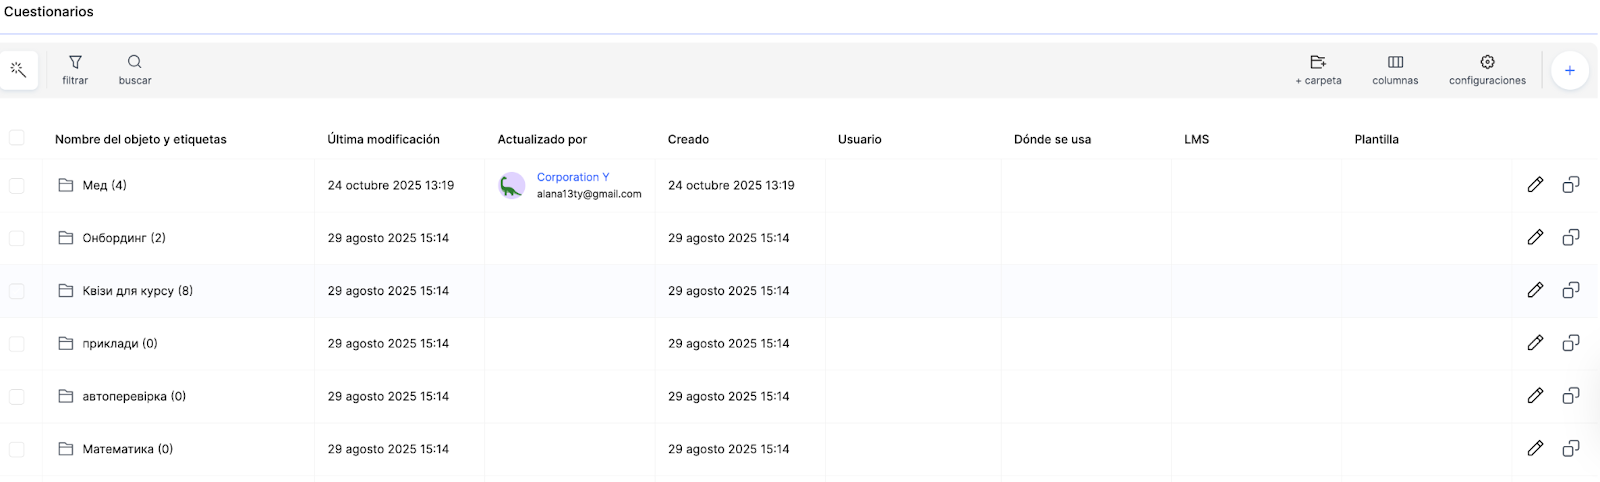This screenshot has height=482, width=1600.
Task: Duplicate the Онбординг folder using copy icon
Action: click(x=1571, y=238)
